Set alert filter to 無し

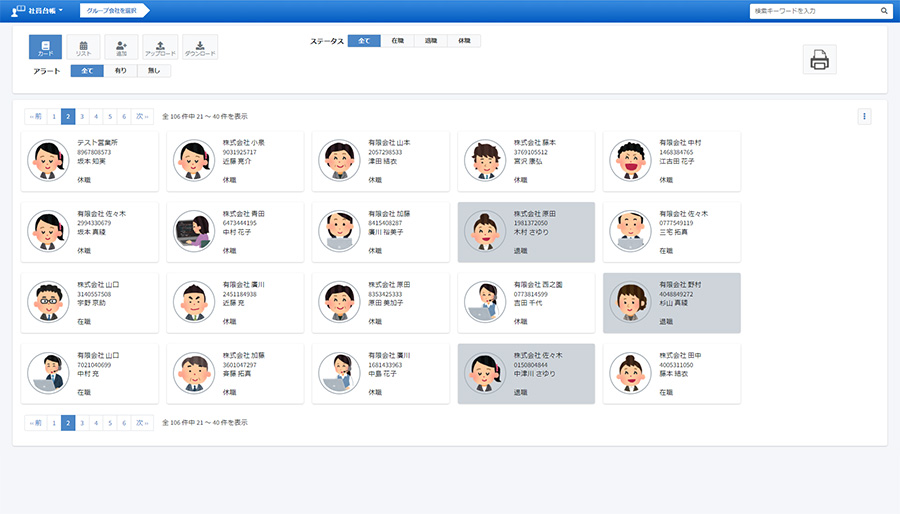[x=153, y=71]
